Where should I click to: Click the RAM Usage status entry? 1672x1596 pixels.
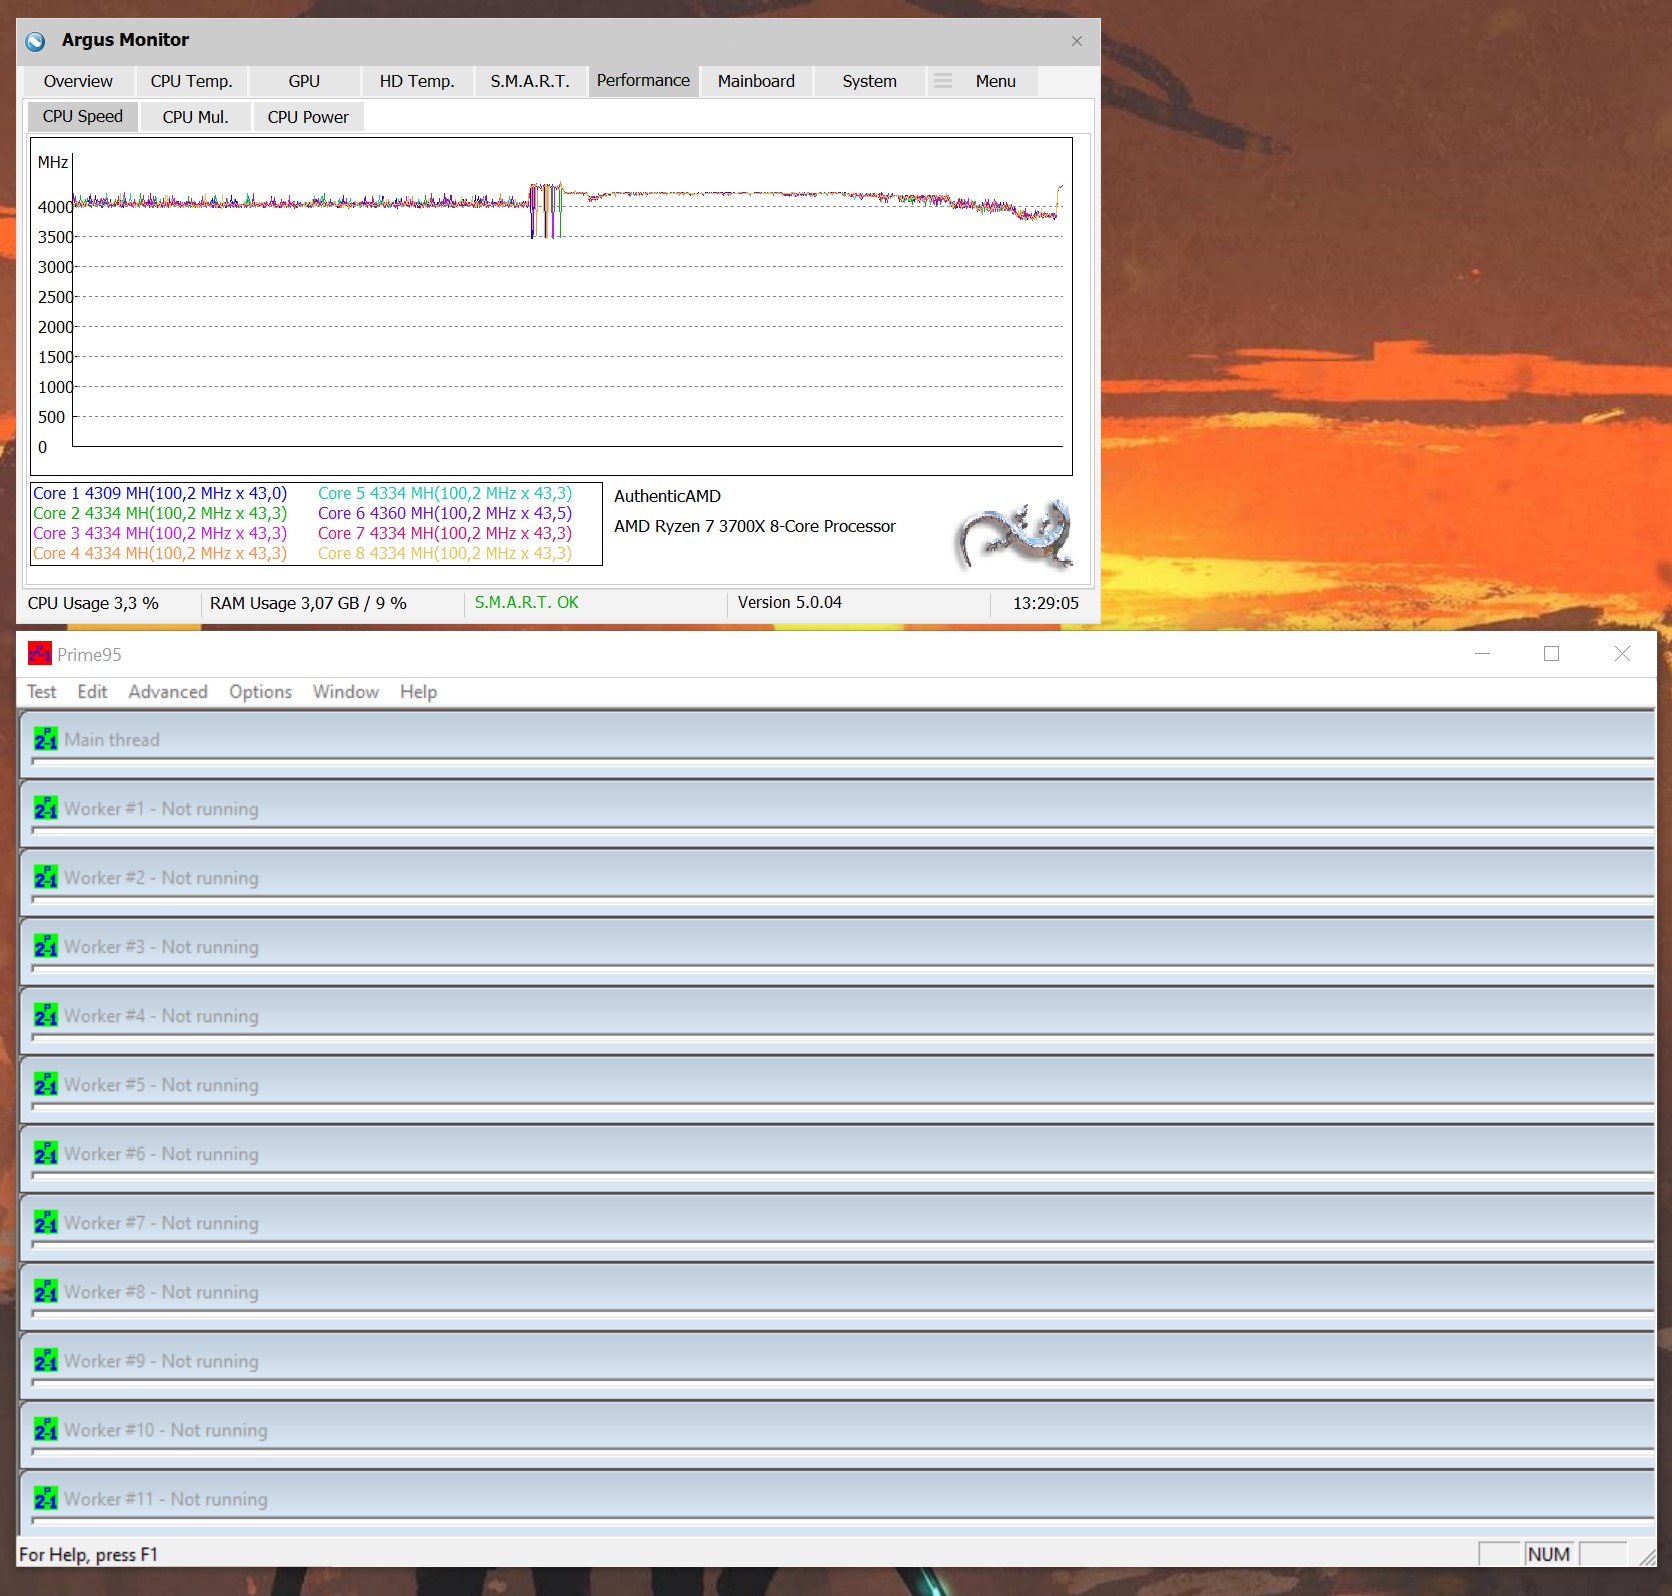308,603
